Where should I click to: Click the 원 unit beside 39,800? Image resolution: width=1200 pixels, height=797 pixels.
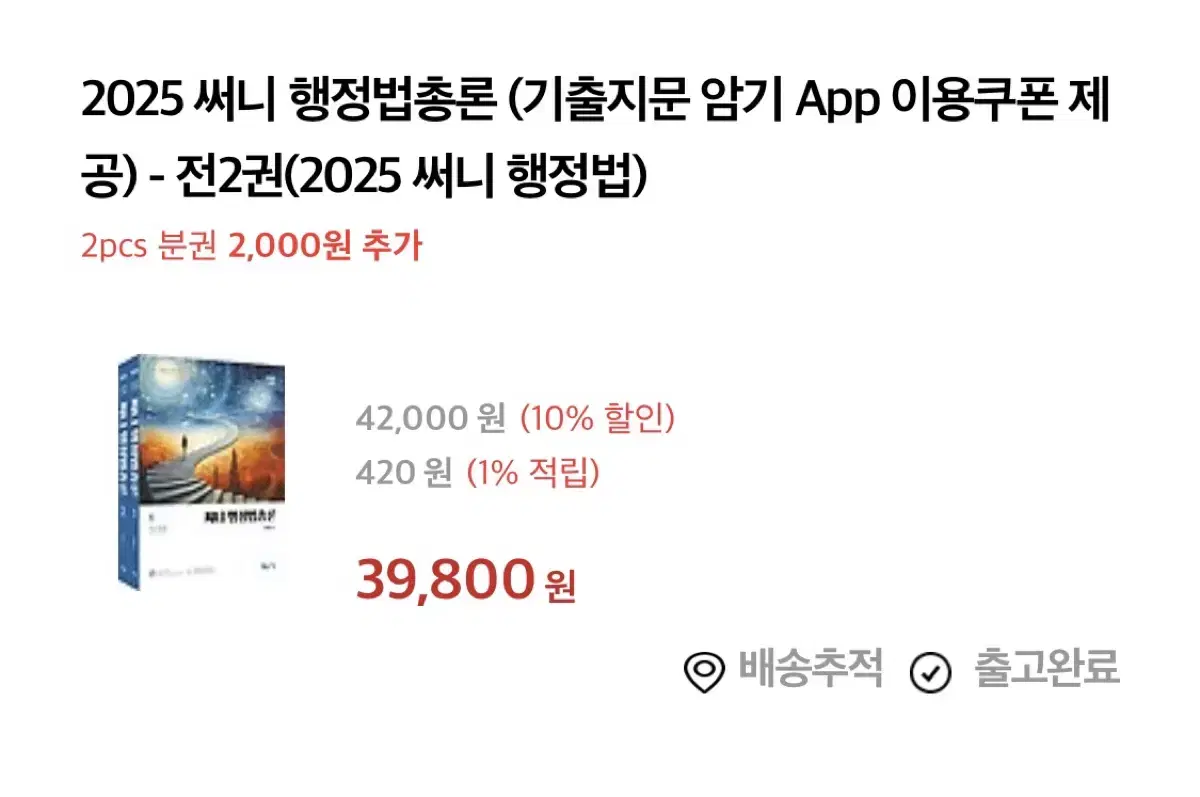[x=560, y=585]
